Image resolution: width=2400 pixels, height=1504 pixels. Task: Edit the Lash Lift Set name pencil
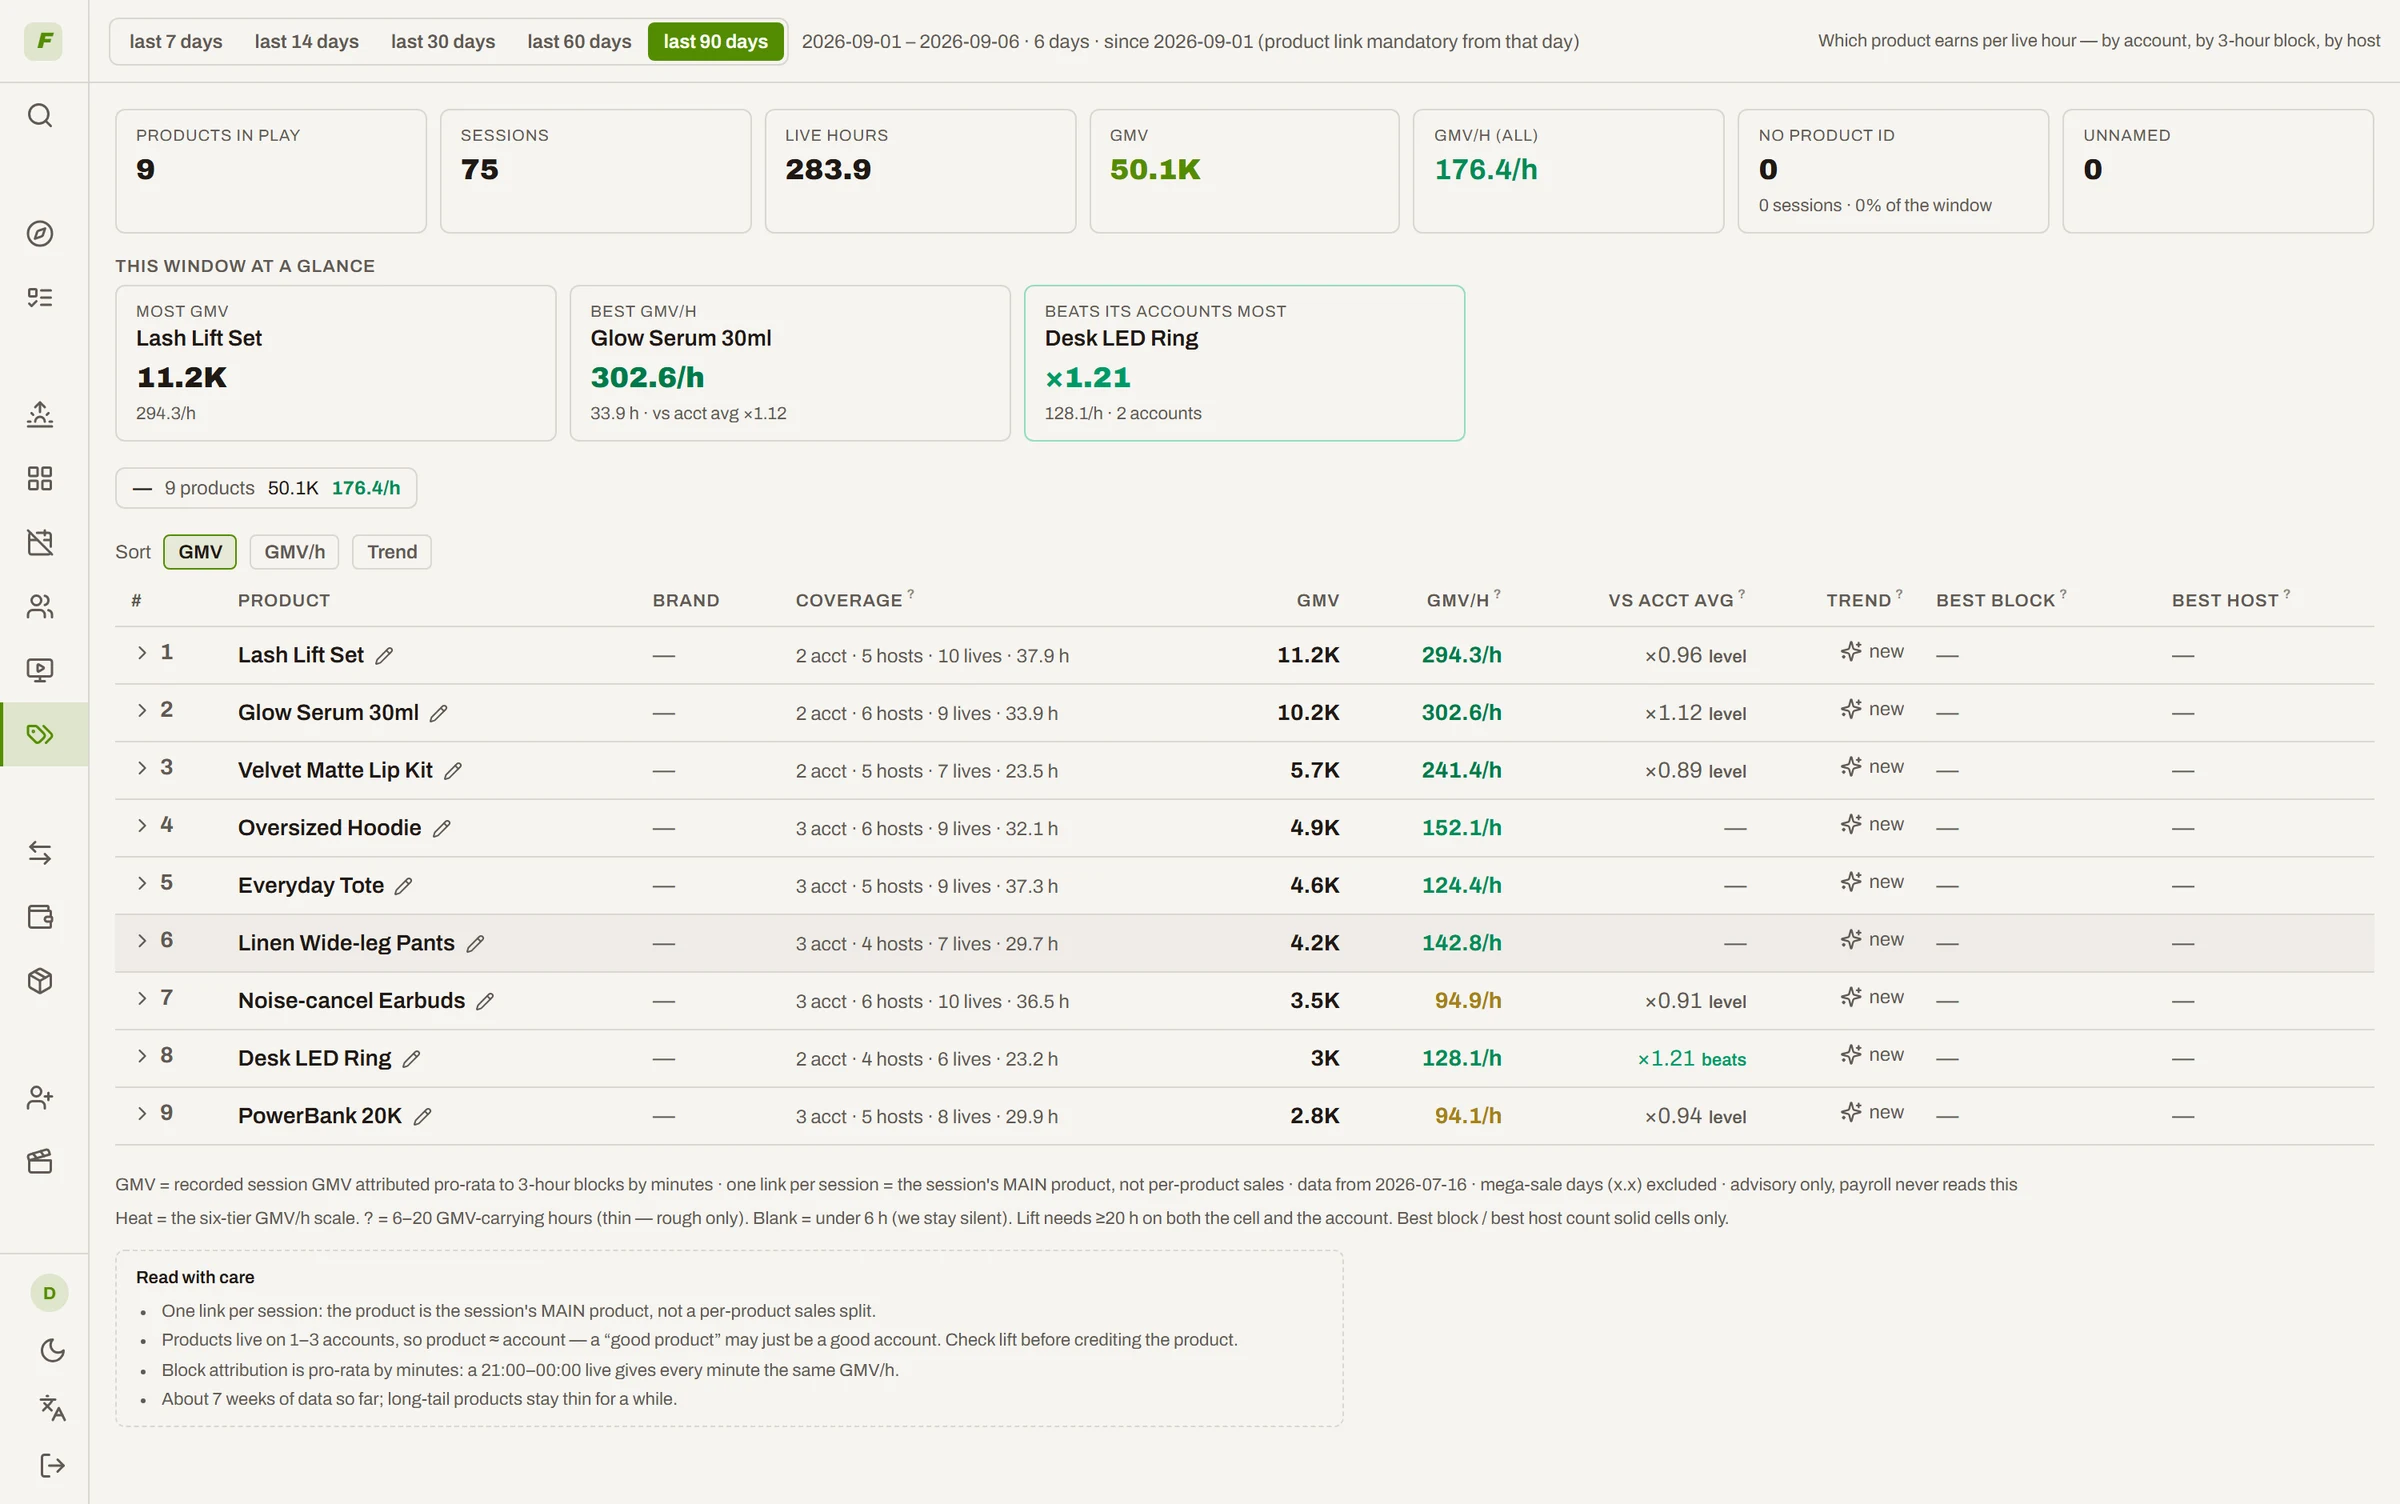point(384,656)
